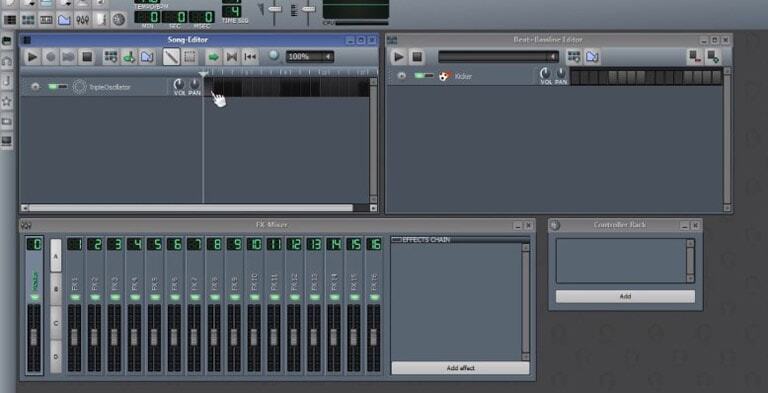Select channel 3 number display in FX-Mixer
Viewport: 768px width, 393px height.
[x=114, y=244]
